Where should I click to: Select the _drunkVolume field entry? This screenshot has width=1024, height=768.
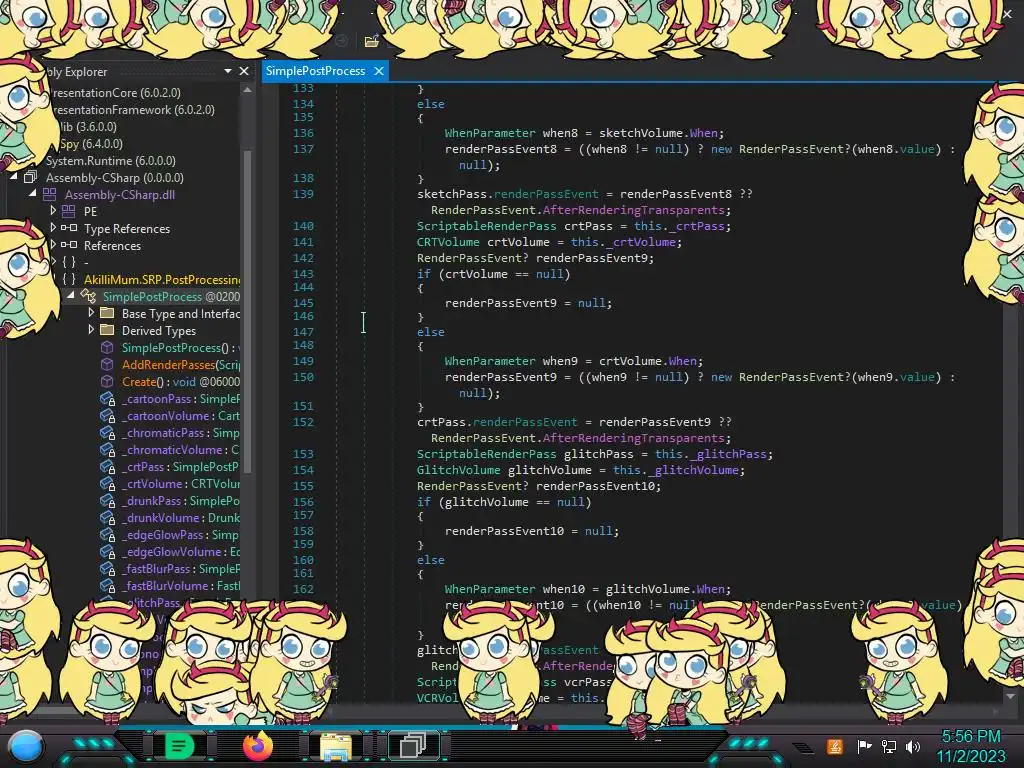181,517
